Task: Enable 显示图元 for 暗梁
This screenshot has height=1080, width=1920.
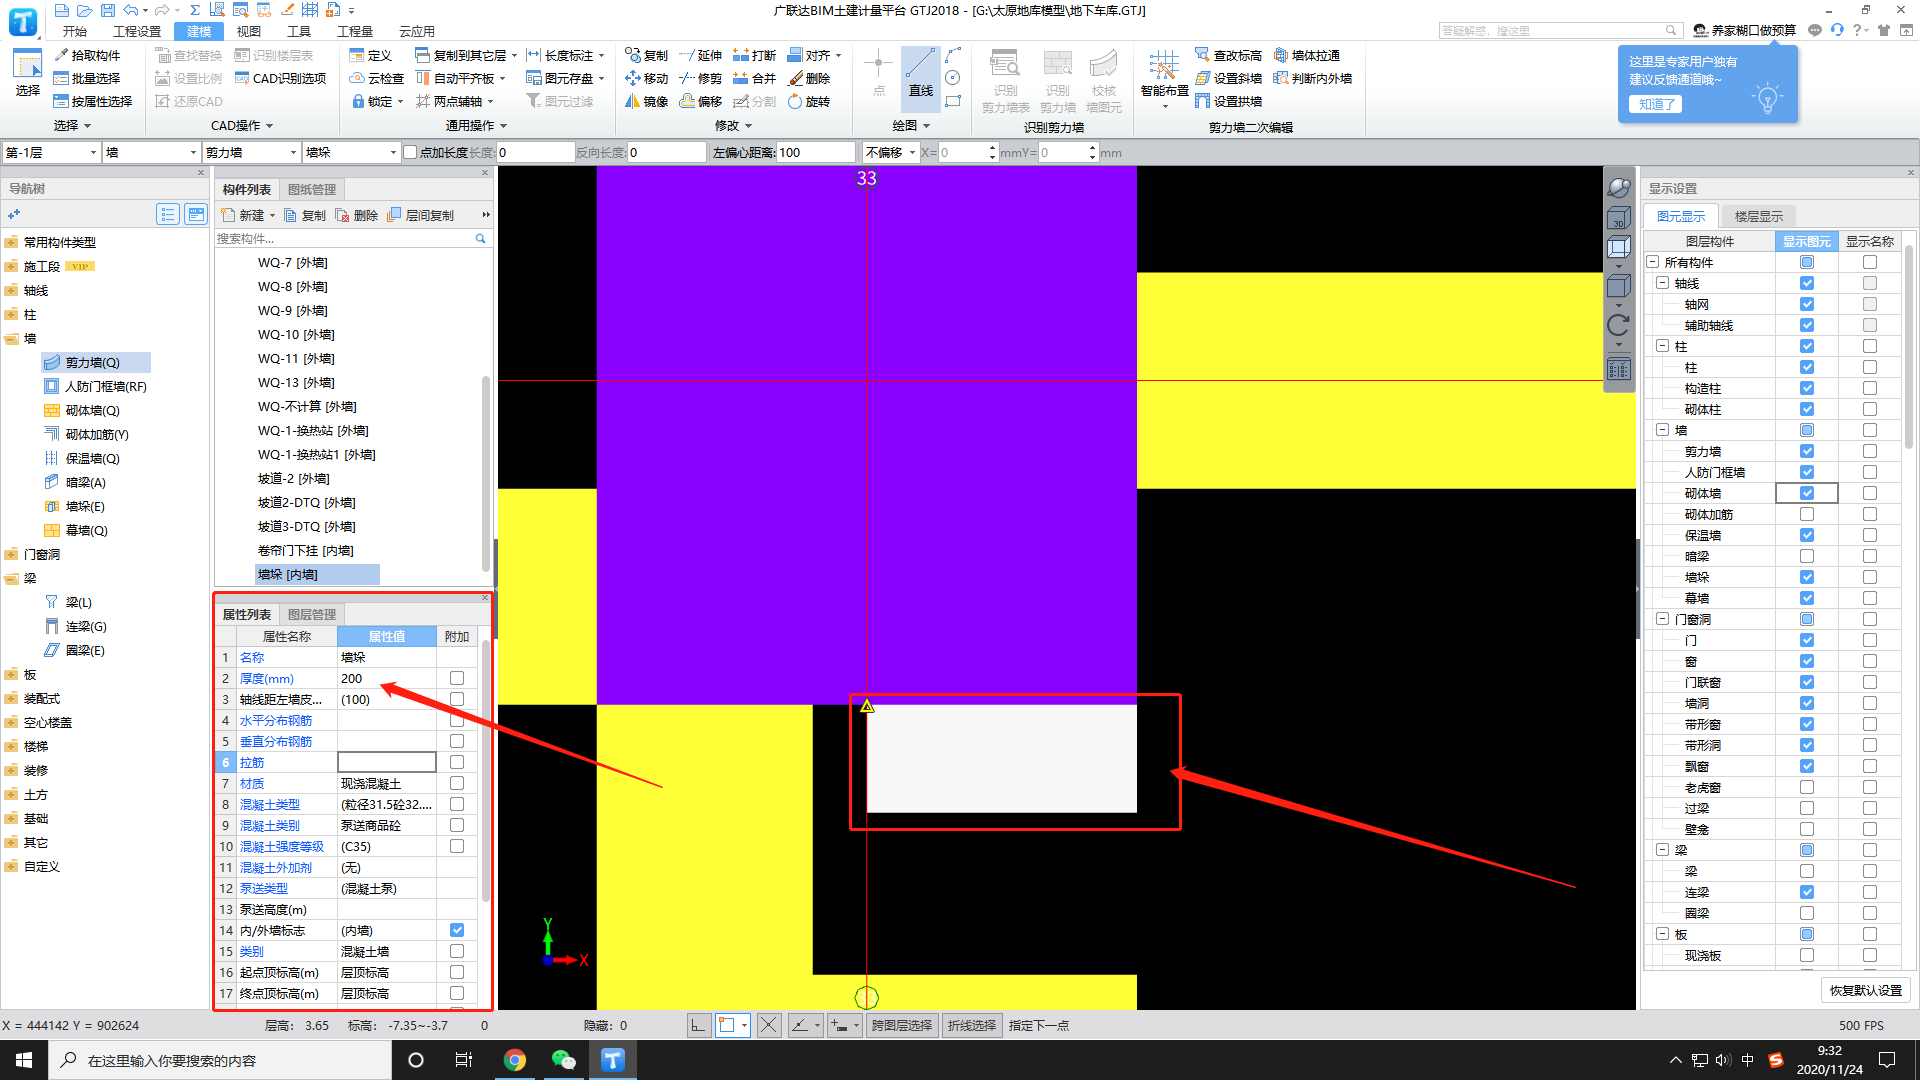Action: point(1807,556)
